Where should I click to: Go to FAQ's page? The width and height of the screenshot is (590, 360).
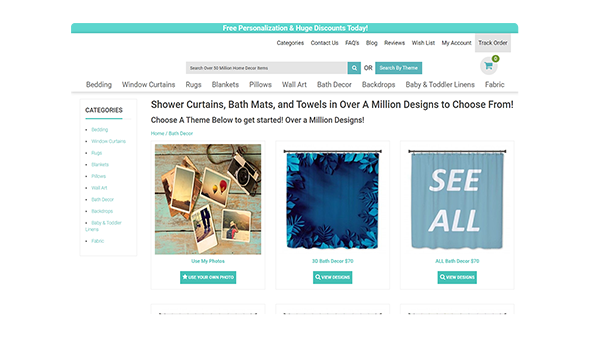click(x=352, y=43)
